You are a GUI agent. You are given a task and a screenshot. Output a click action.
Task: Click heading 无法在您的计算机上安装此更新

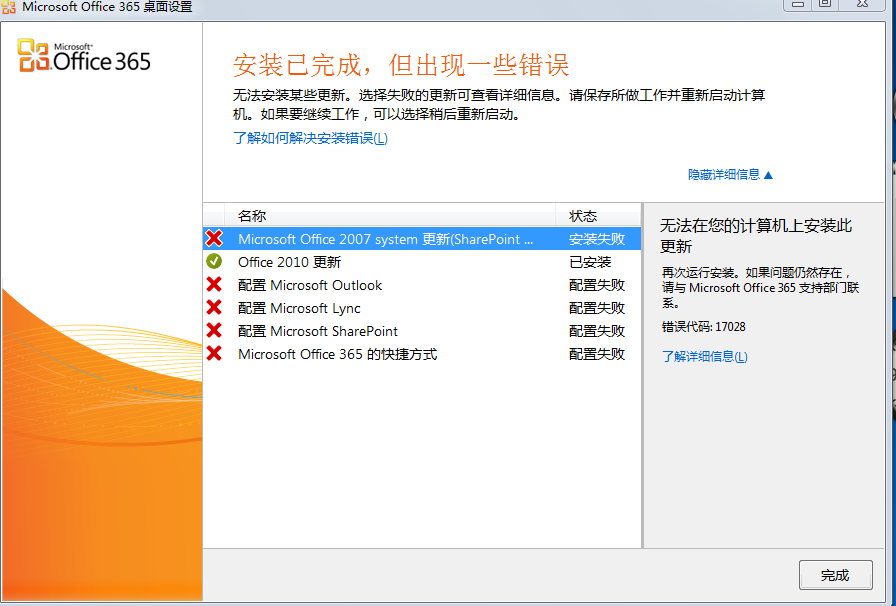[x=756, y=236]
